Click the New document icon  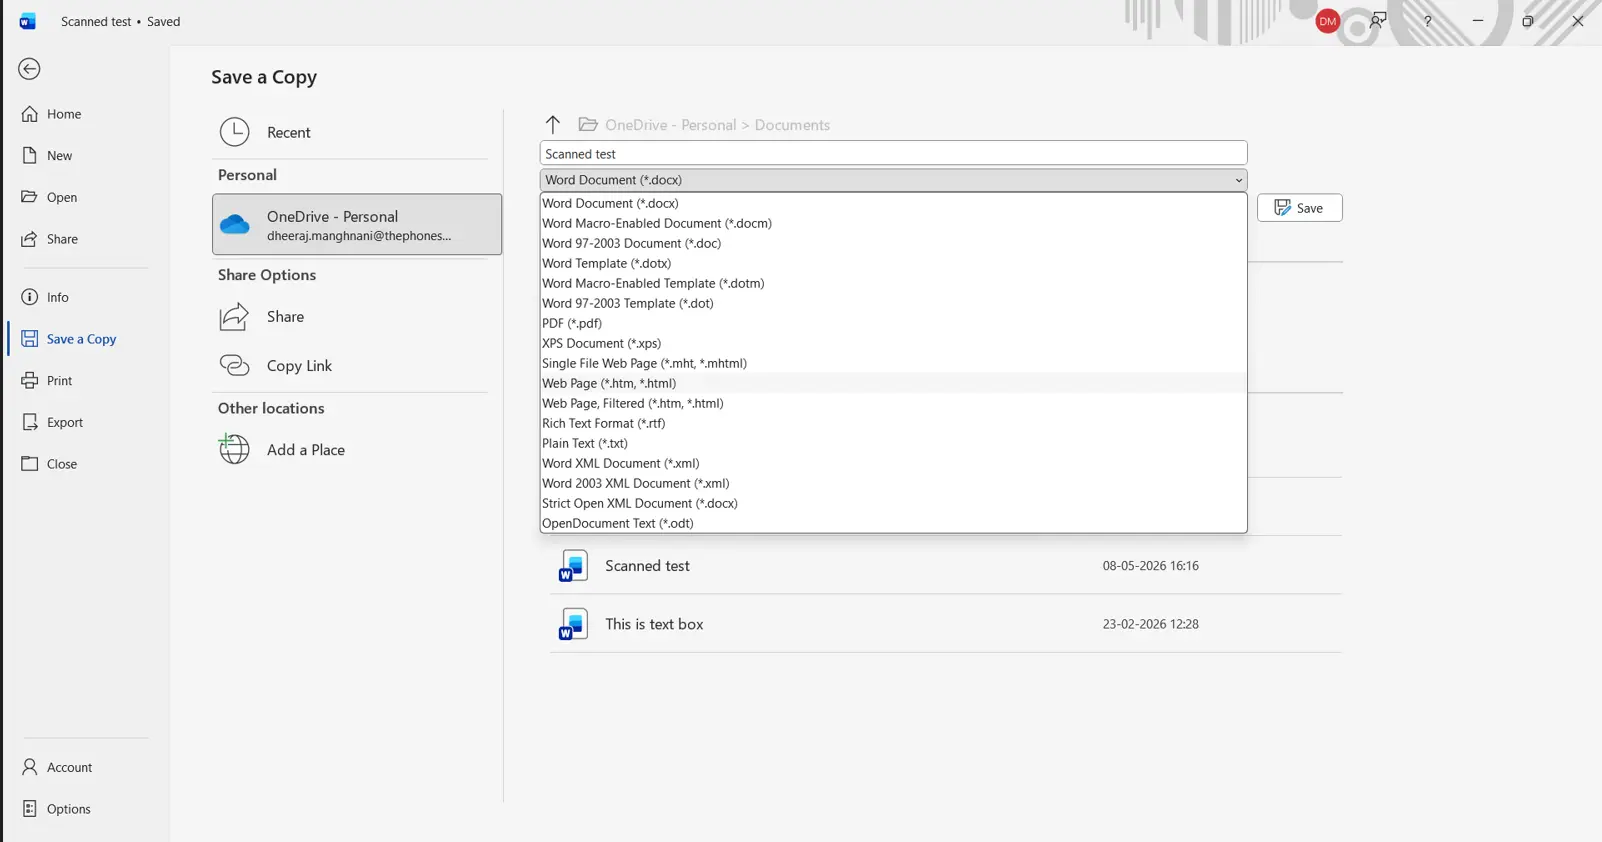pyautogui.click(x=30, y=156)
